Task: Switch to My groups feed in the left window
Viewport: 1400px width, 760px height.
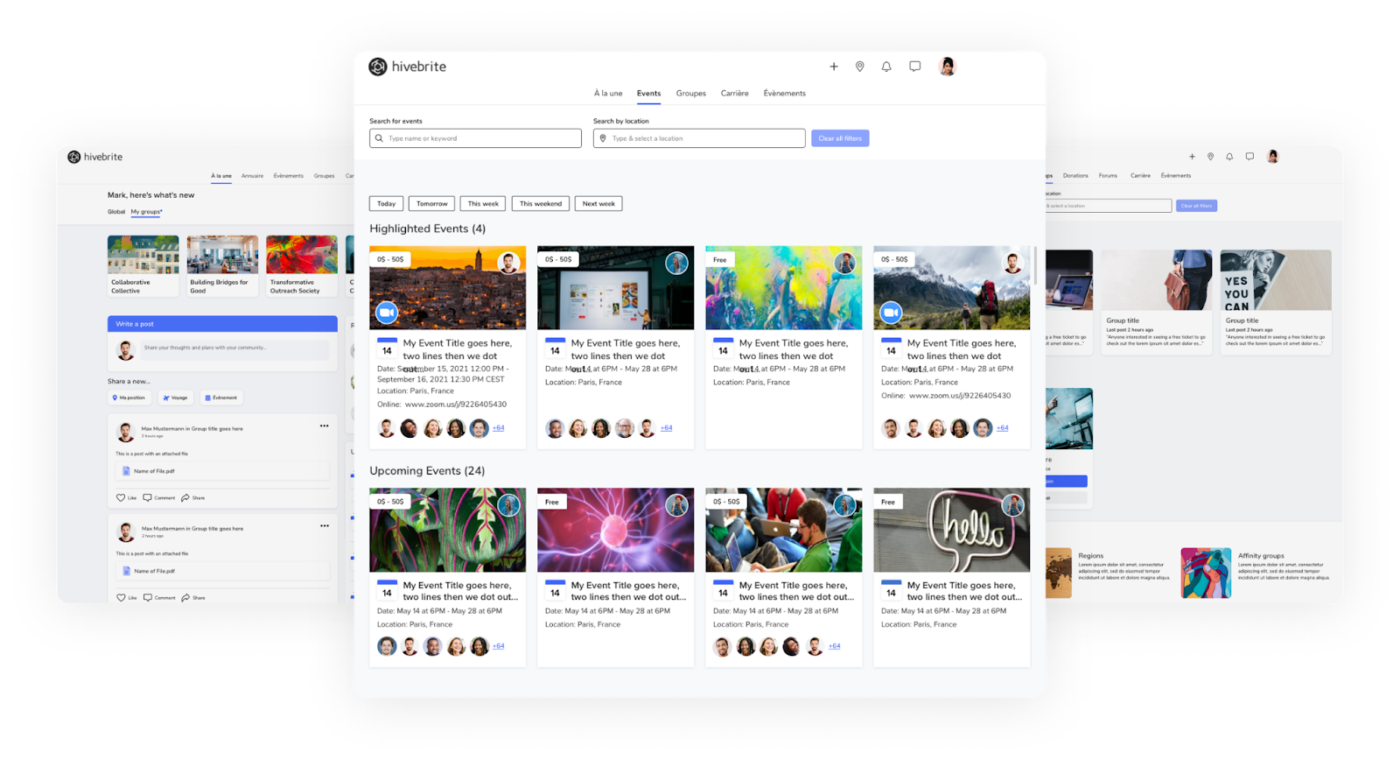Action: (146, 212)
